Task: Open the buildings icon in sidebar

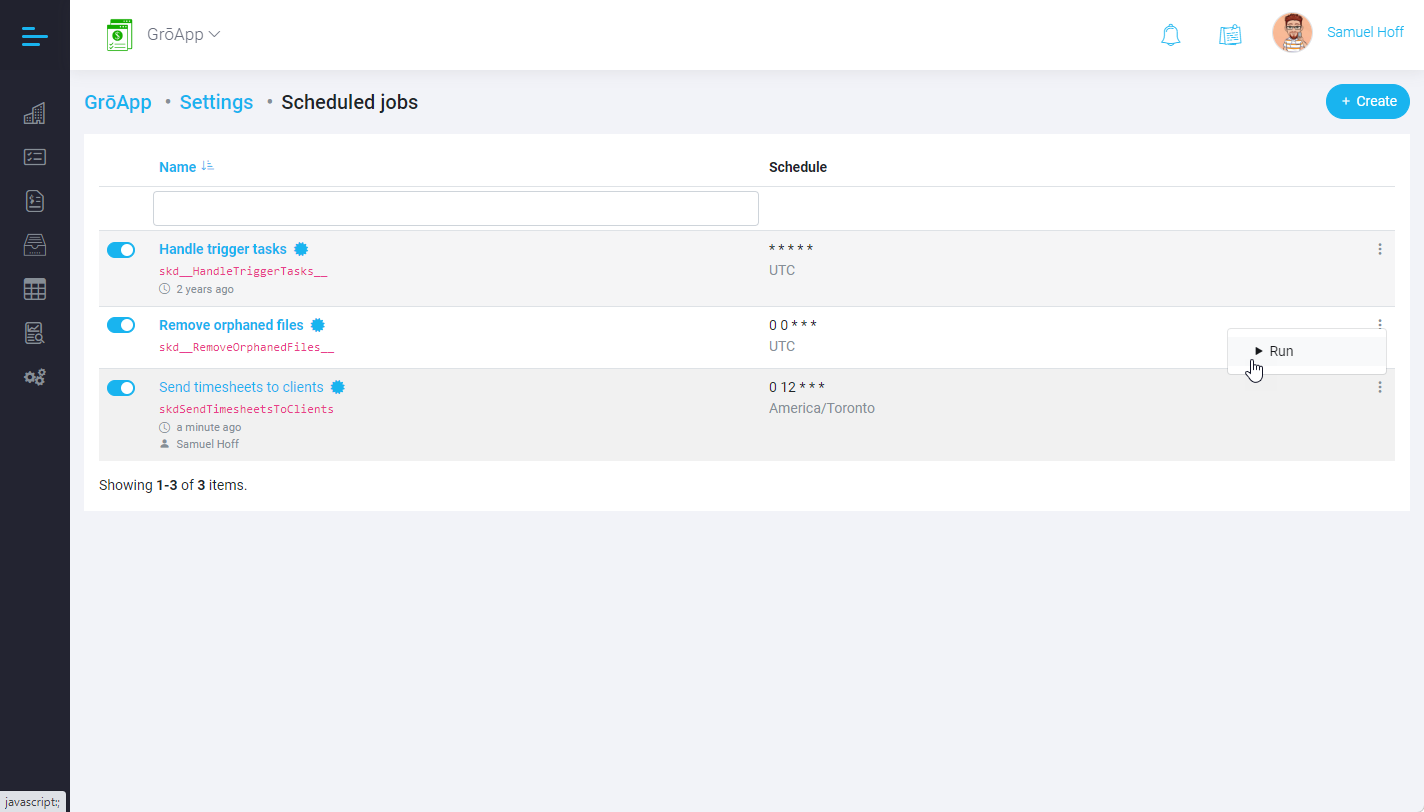Action: tap(34, 114)
